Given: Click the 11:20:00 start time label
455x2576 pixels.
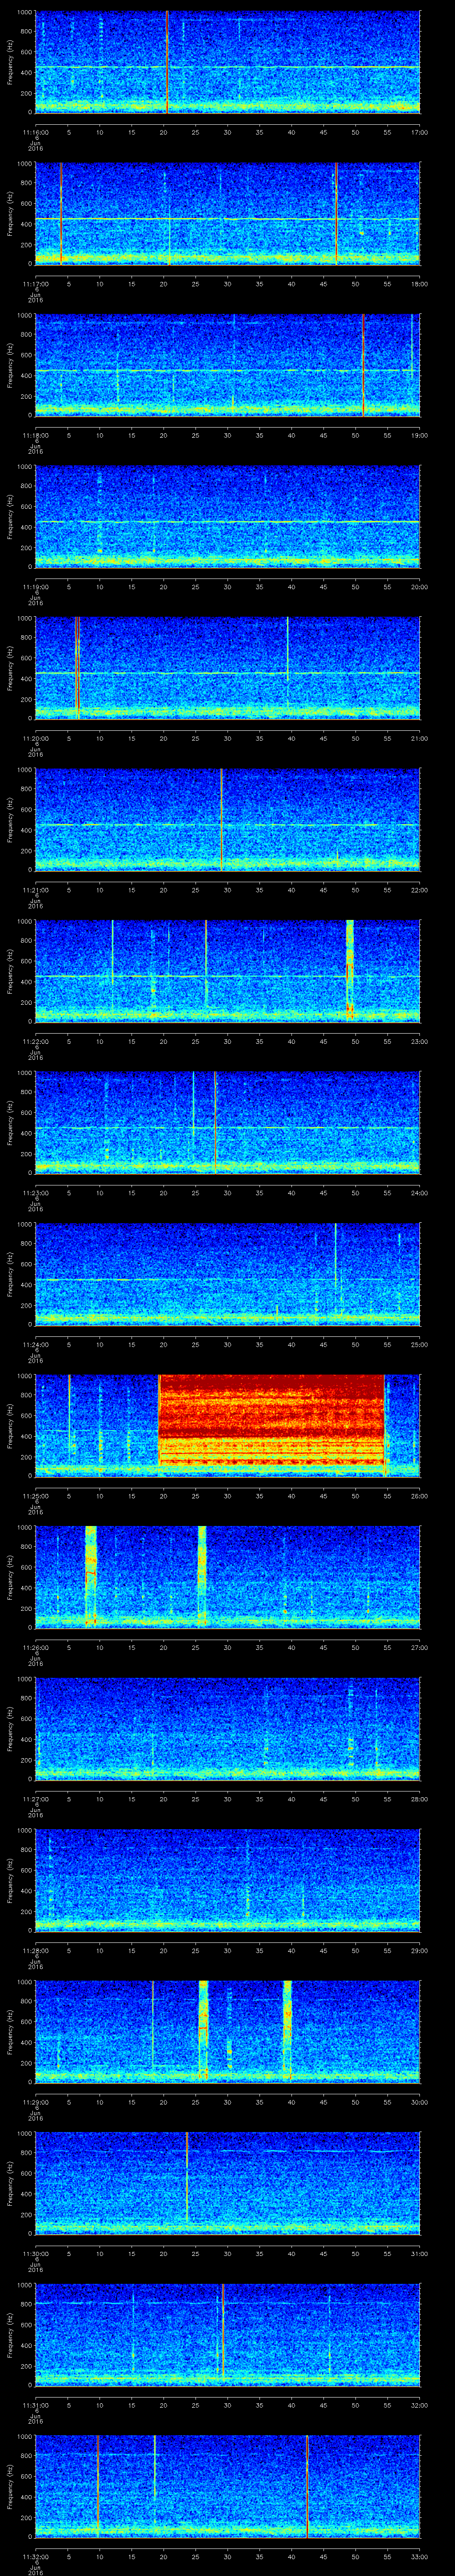Looking at the screenshot, I should click(35, 738).
